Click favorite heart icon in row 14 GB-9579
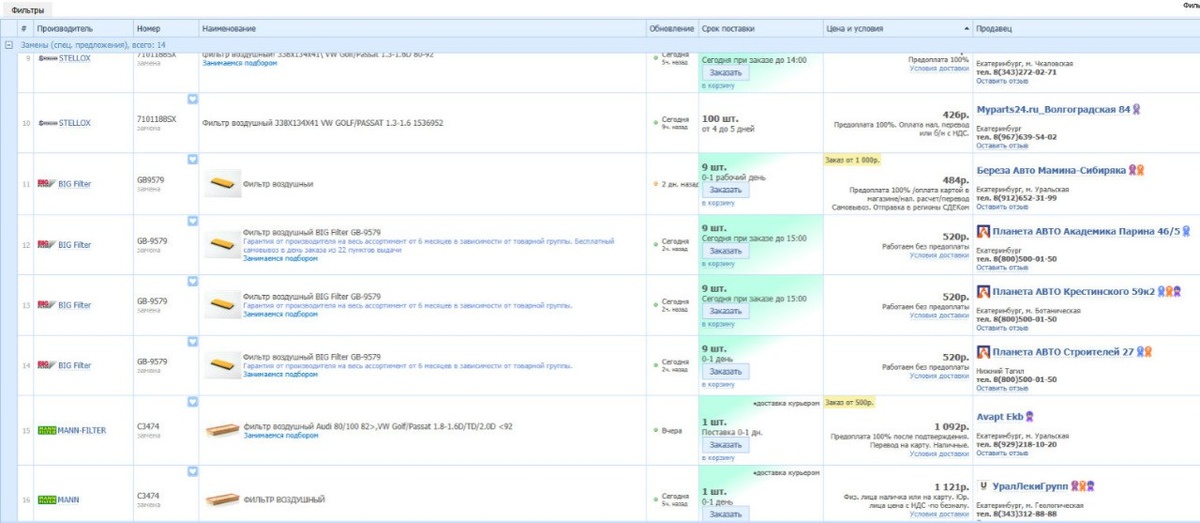The image size is (1200, 523). click(x=193, y=341)
